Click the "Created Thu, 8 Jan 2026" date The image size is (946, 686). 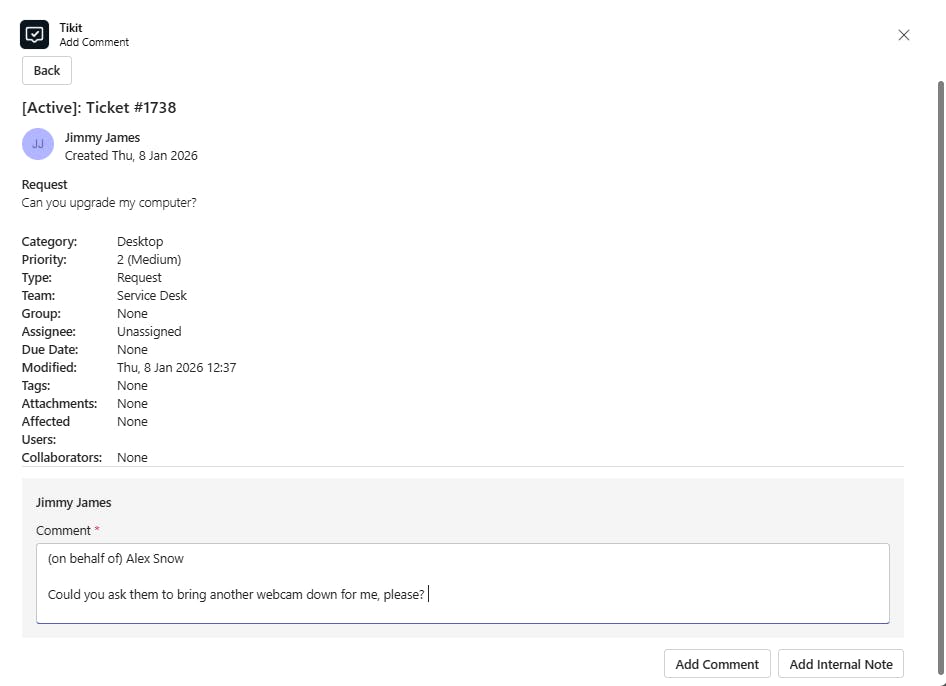tap(131, 156)
